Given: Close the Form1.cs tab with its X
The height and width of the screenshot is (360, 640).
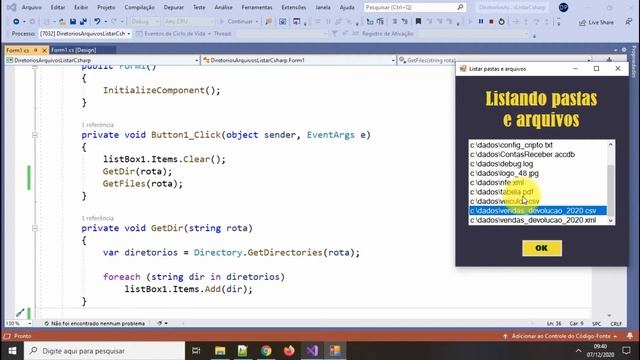Looking at the screenshot, I should 44,50.
